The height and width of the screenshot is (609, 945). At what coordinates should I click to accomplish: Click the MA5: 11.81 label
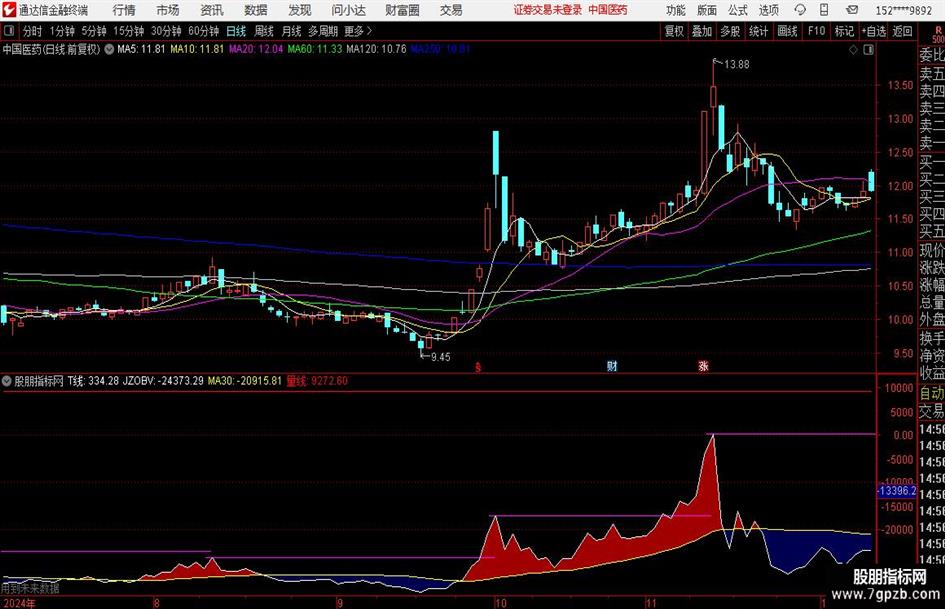tap(141, 49)
